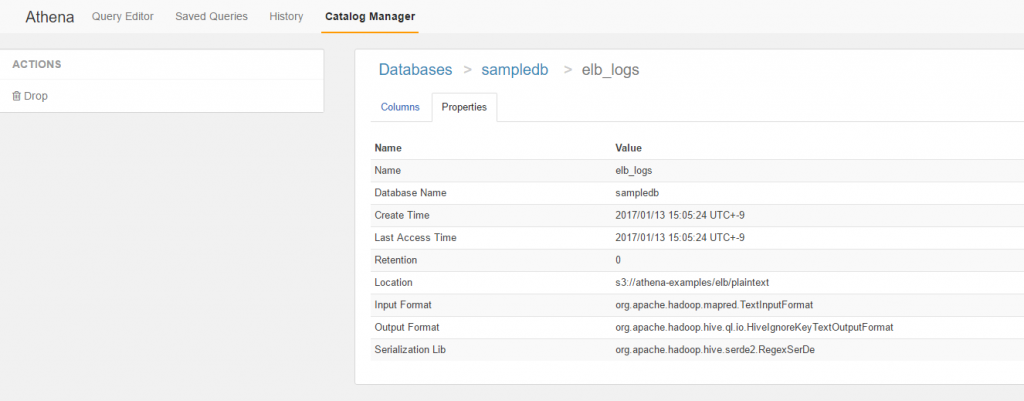Click the RegexSerDe serialization lib value
Image resolution: width=1024 pixels, height=401 pixels.
715,349
